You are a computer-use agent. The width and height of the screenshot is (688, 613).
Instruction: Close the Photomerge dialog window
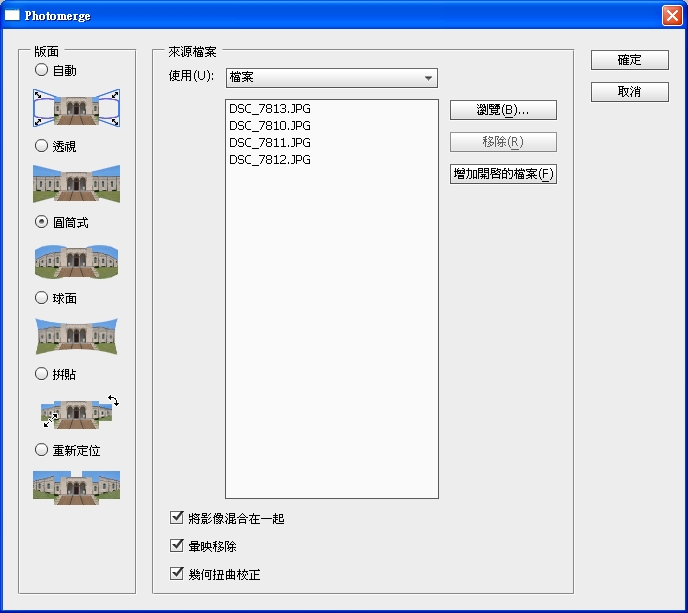[x=672, y=16]
